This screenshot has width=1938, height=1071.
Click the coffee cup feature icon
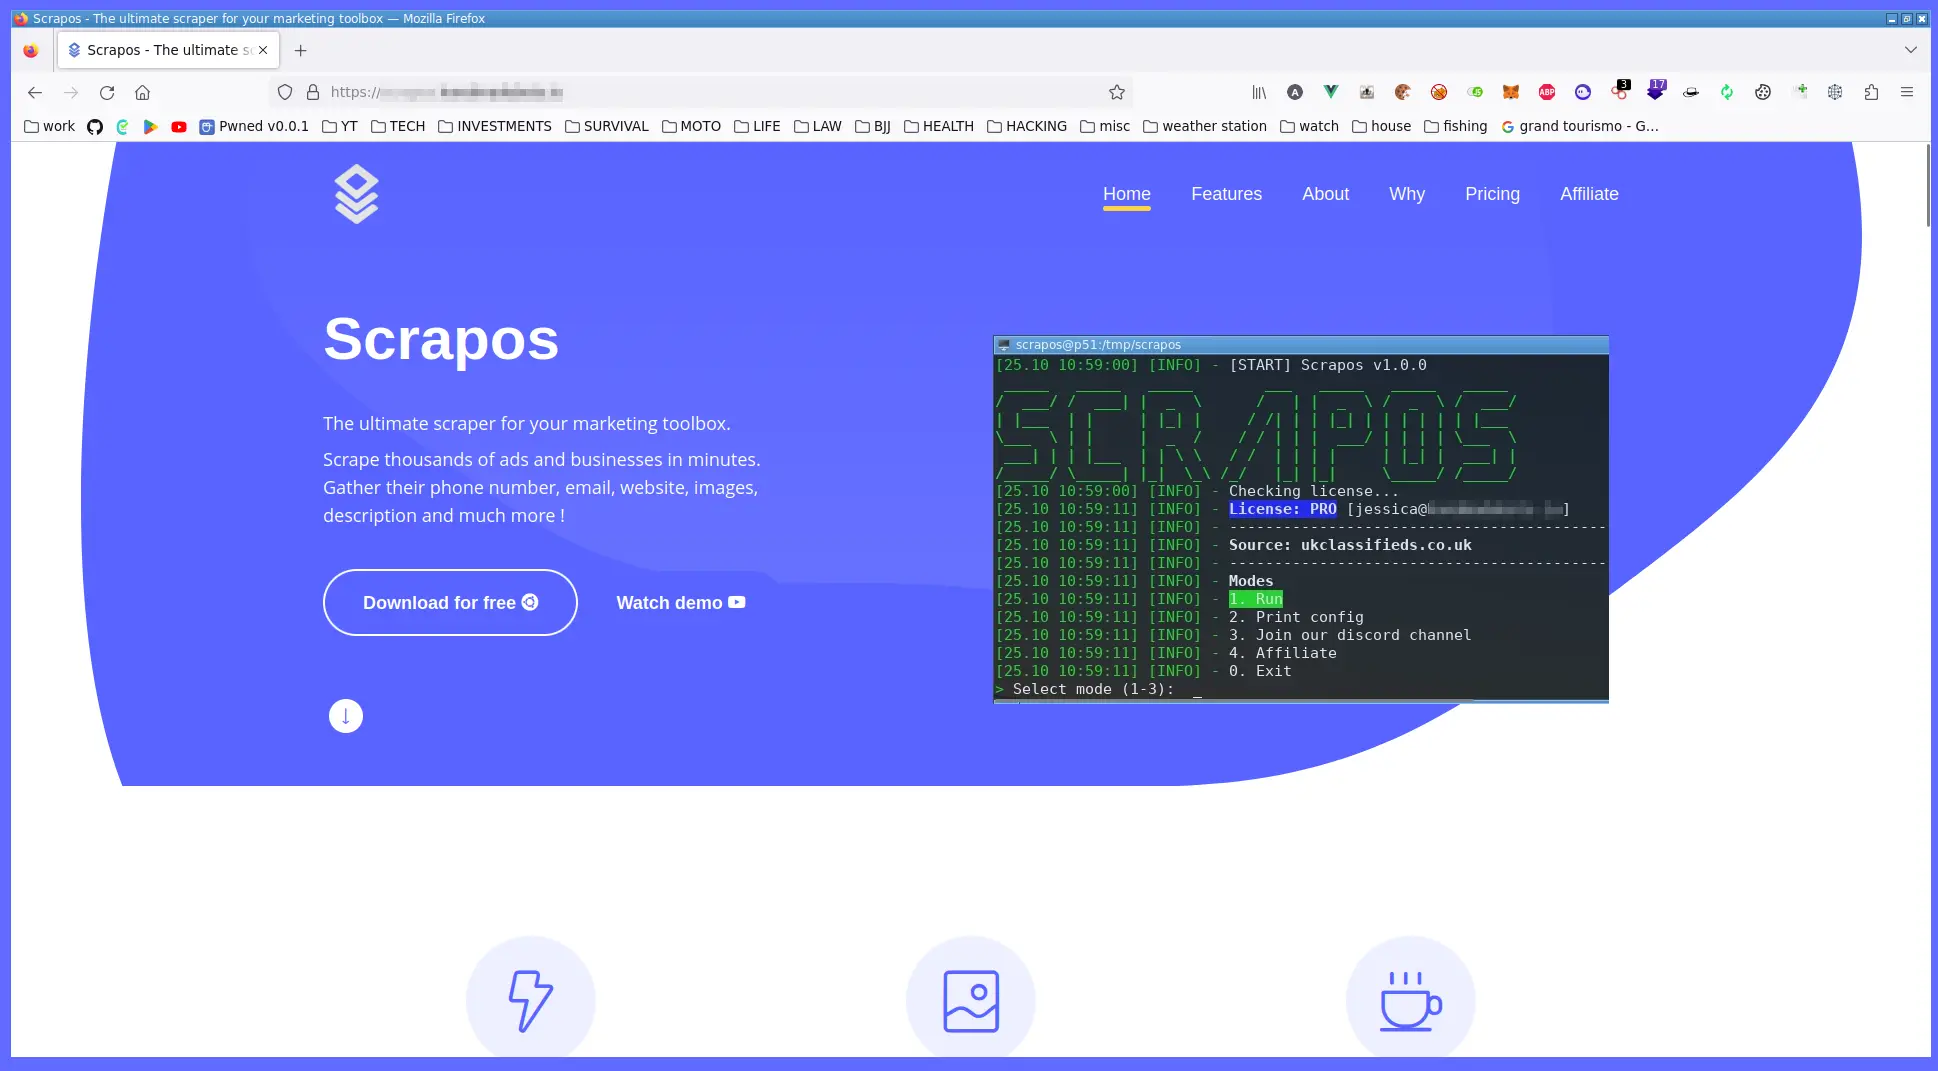1411,1000
